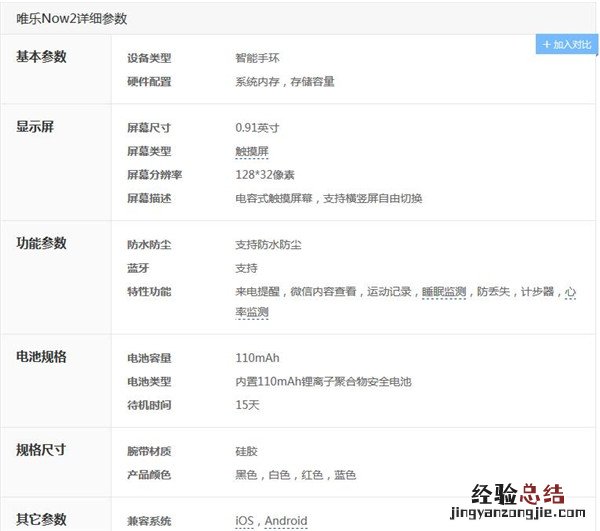The width and height of the screenshot is (600, 531).
Task: Click the 硅胶 wristband material value
Action: click(x=246, y=452)
